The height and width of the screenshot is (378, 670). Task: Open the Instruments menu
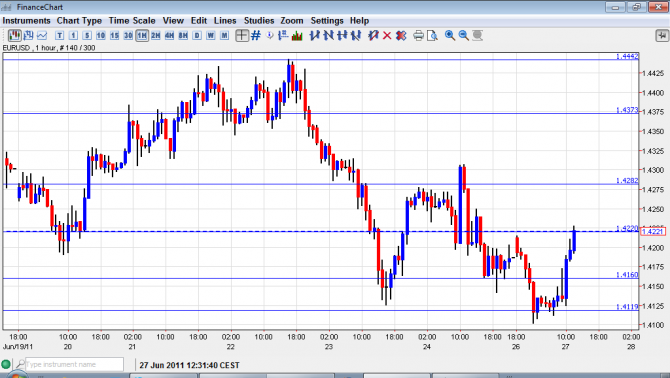click(x=26, y=21)
